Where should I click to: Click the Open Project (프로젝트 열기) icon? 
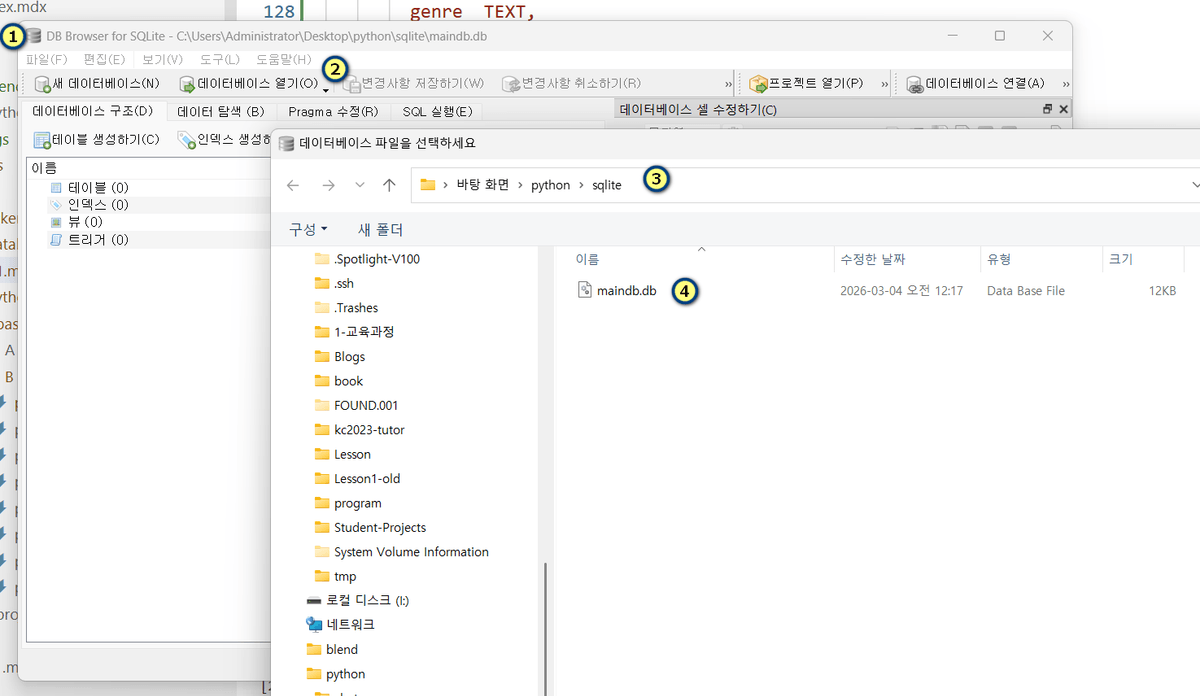pyautogui.click(x=758, y=84)
